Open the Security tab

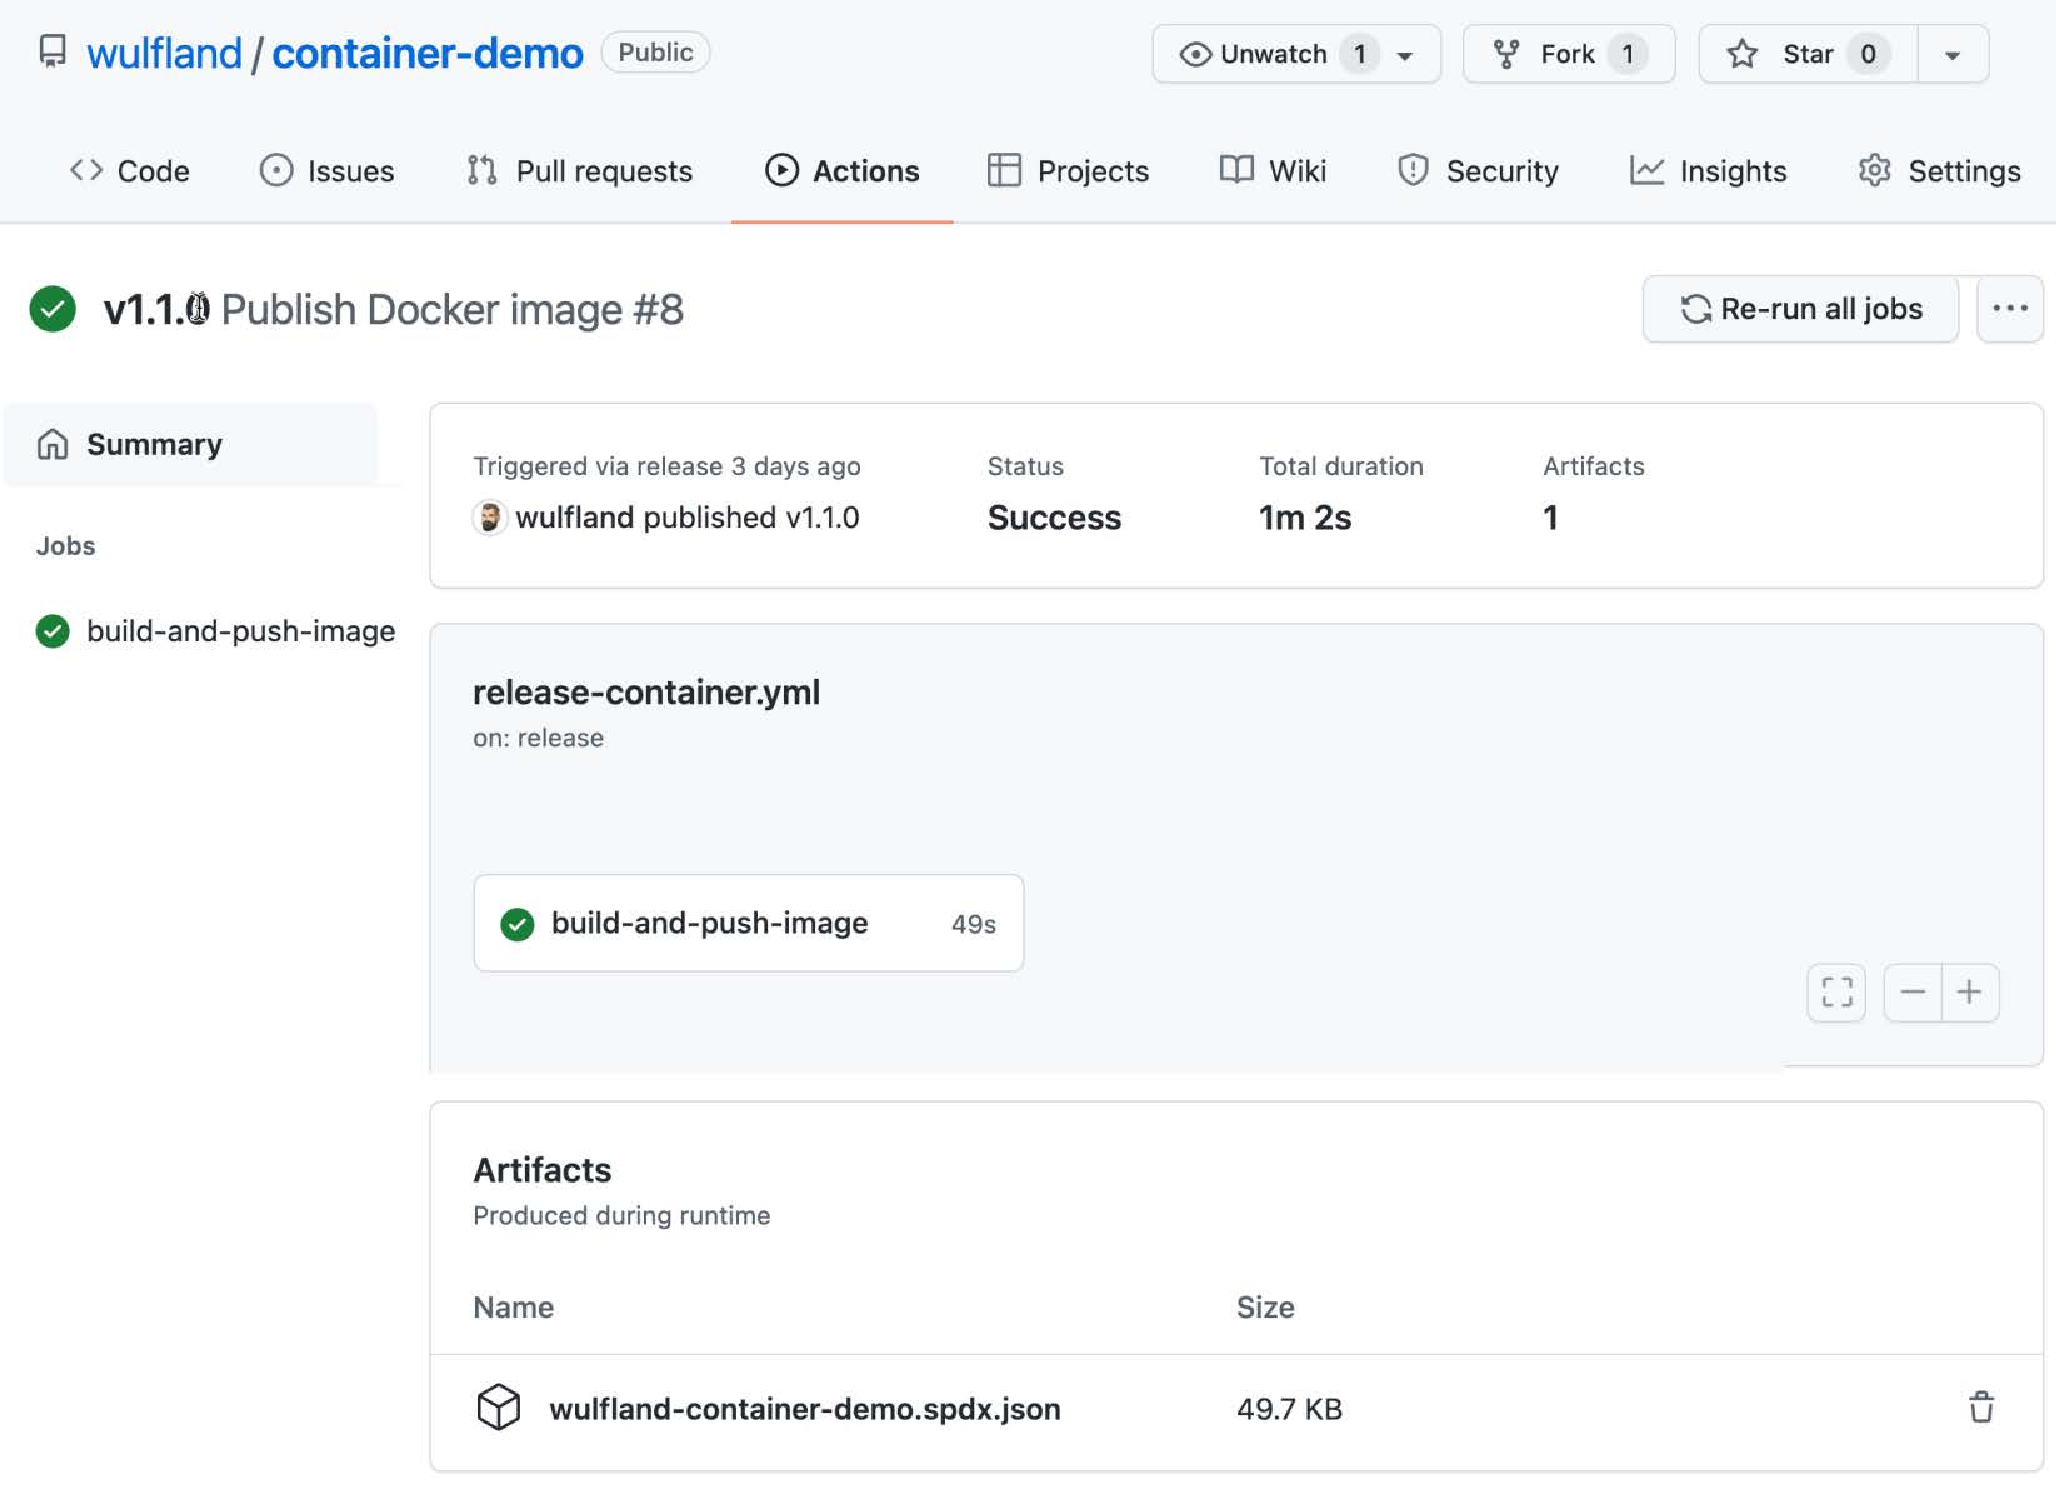pyautogui.click(x=1478, y=171)
